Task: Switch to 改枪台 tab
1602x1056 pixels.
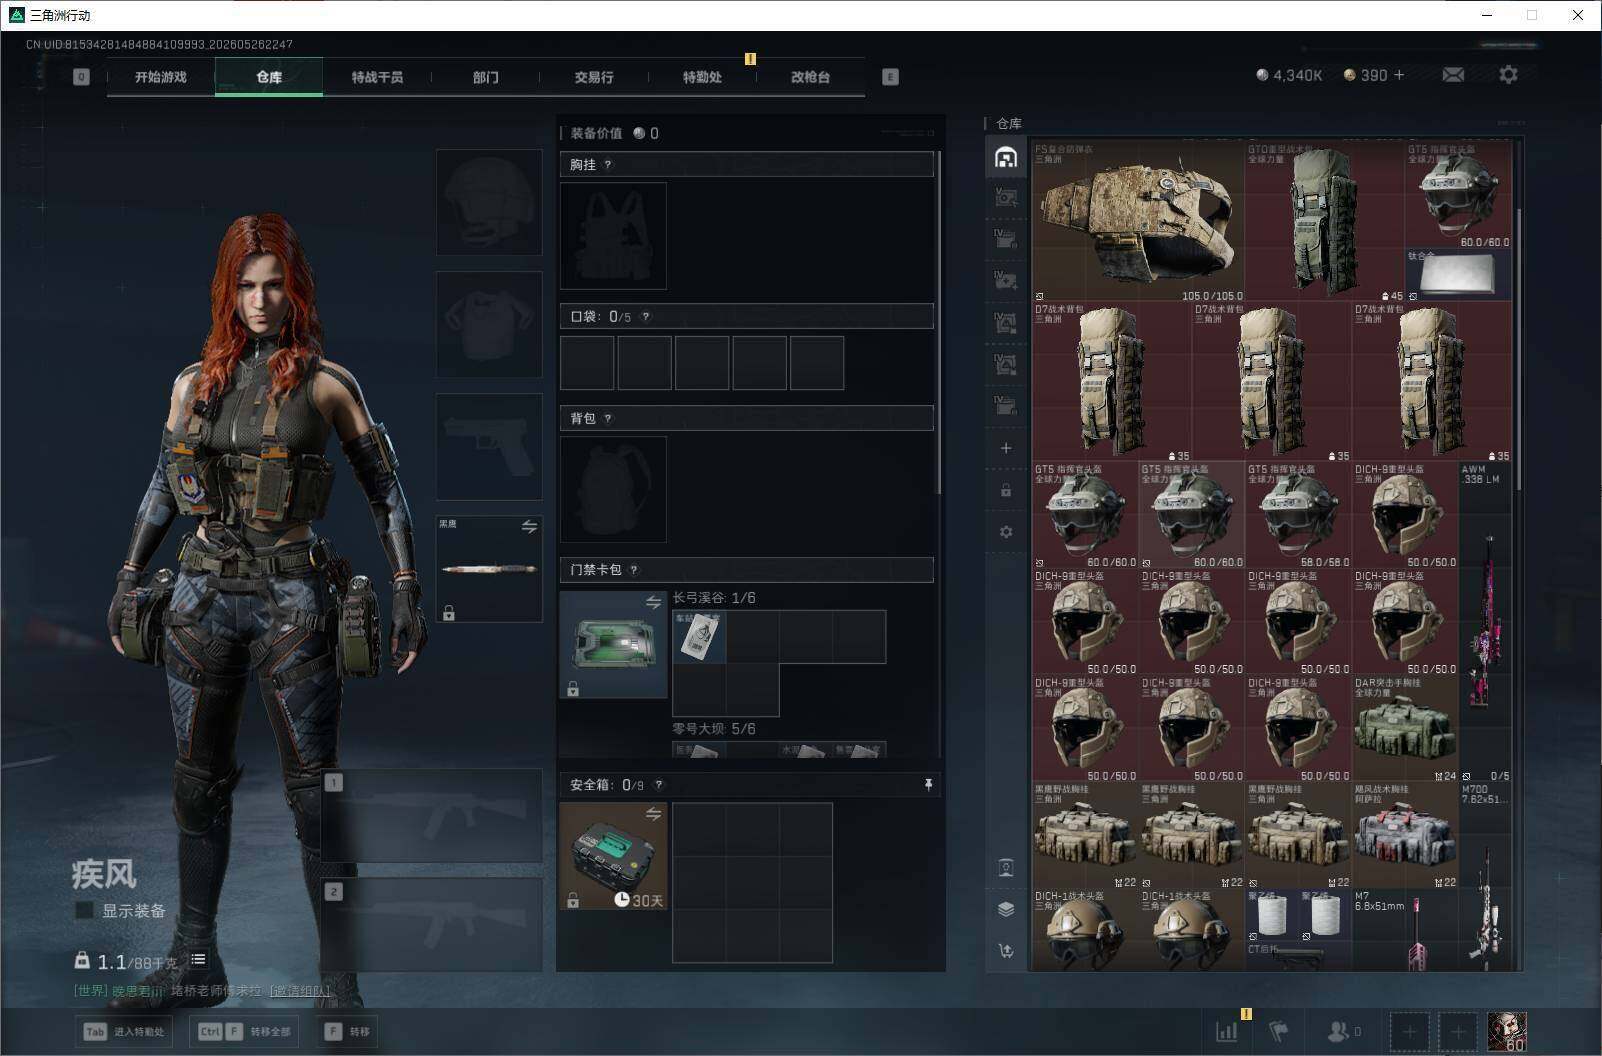Action: click(810, 77)
